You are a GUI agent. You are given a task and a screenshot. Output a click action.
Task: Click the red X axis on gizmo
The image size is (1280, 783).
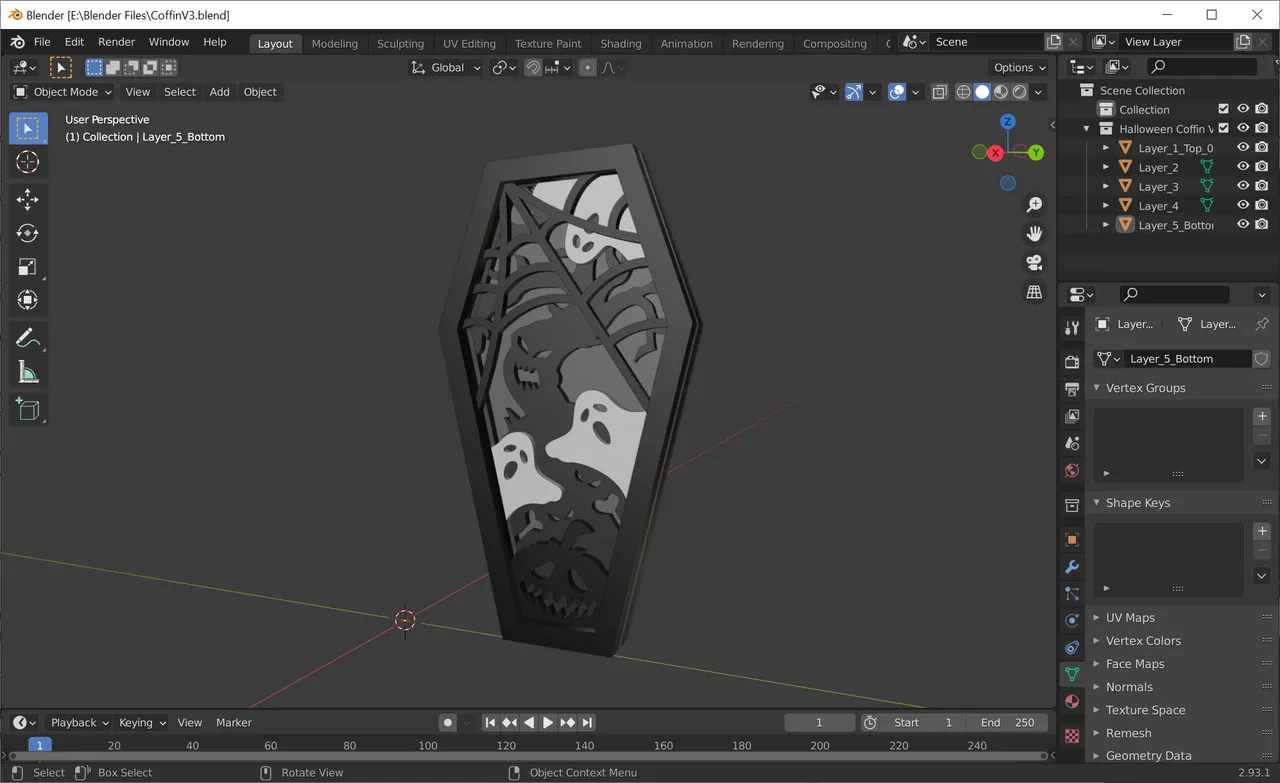coord(995,153)
